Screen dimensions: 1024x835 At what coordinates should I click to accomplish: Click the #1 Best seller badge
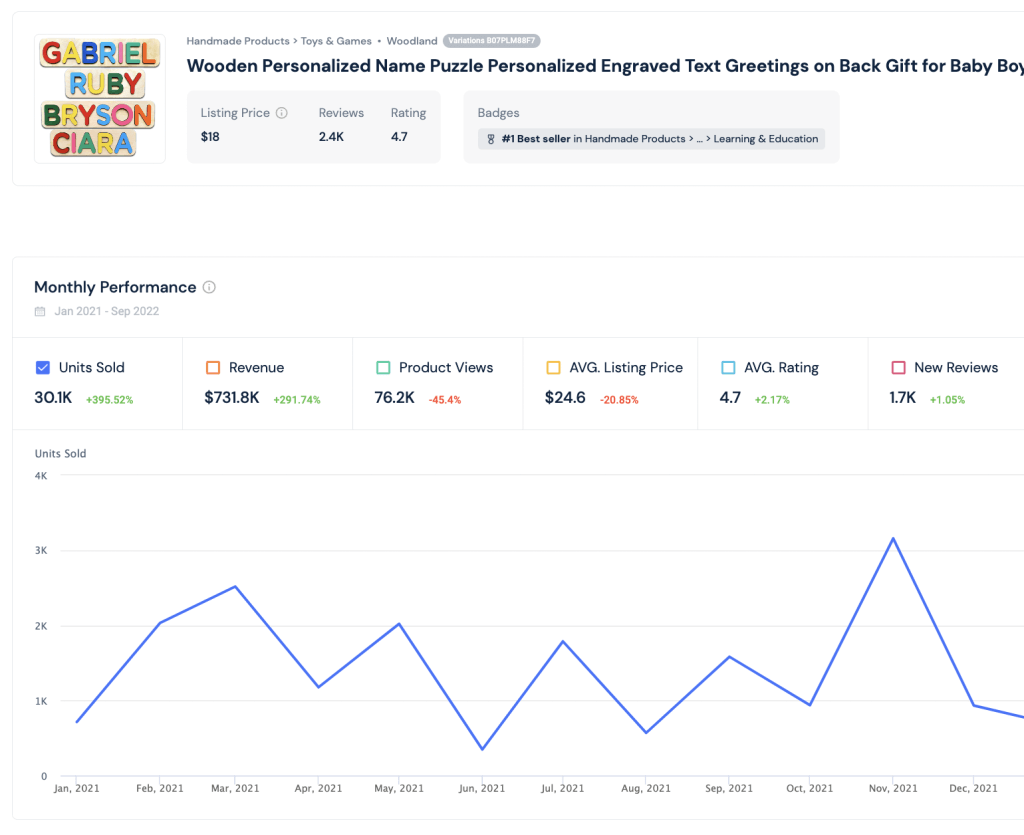(x=651, y=139)
